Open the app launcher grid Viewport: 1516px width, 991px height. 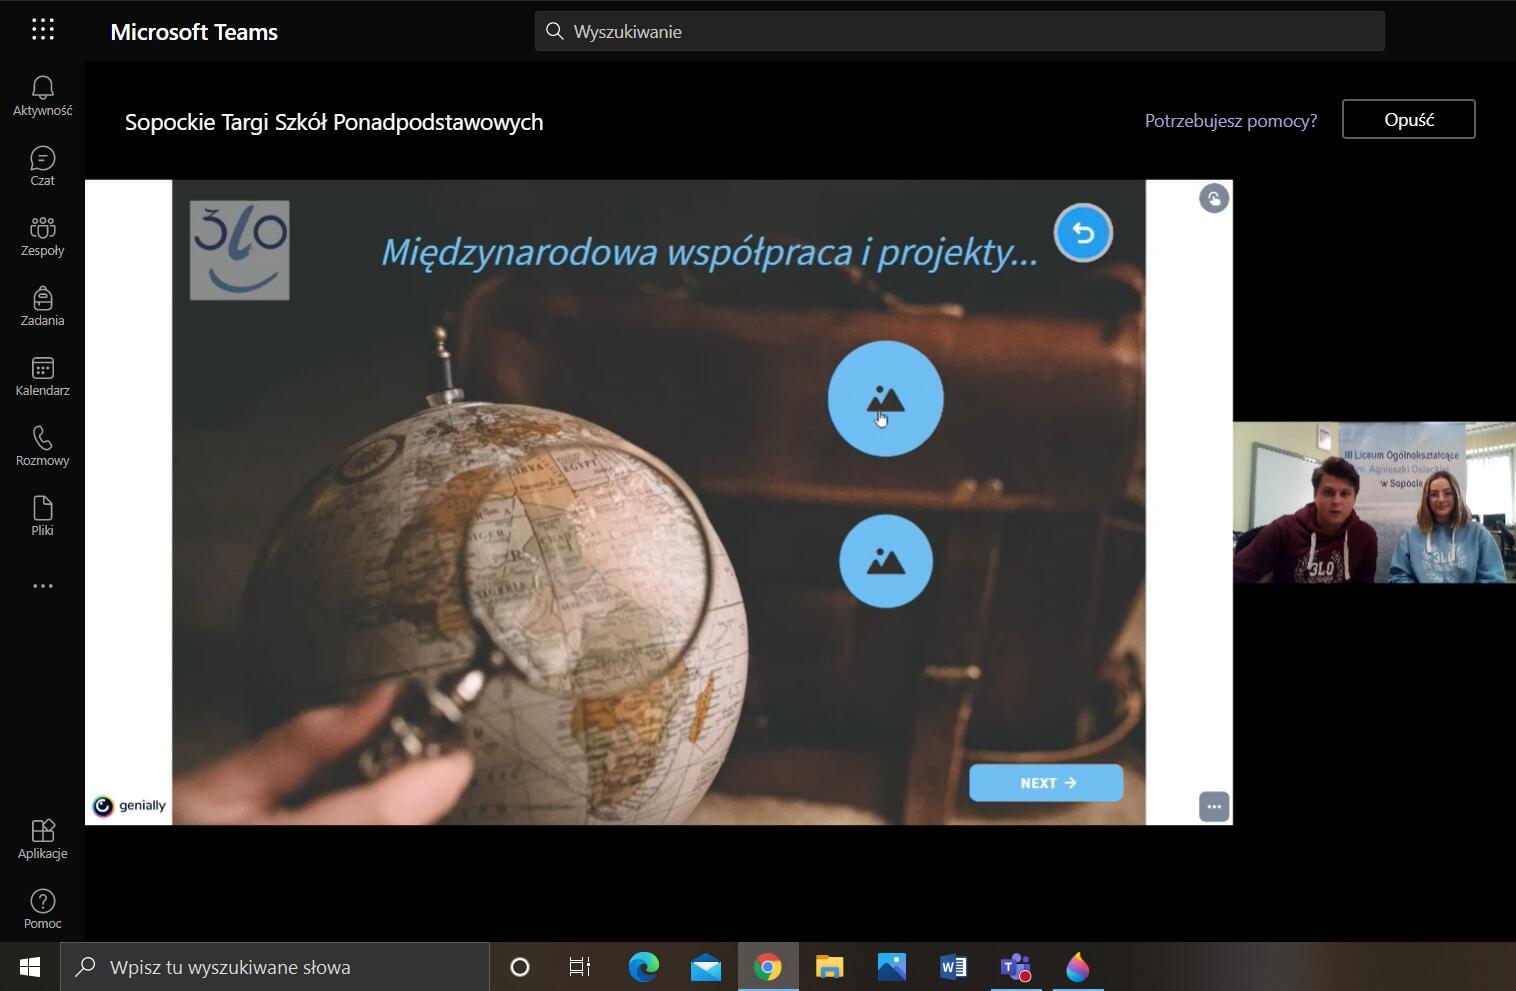[x=42, y=30]
